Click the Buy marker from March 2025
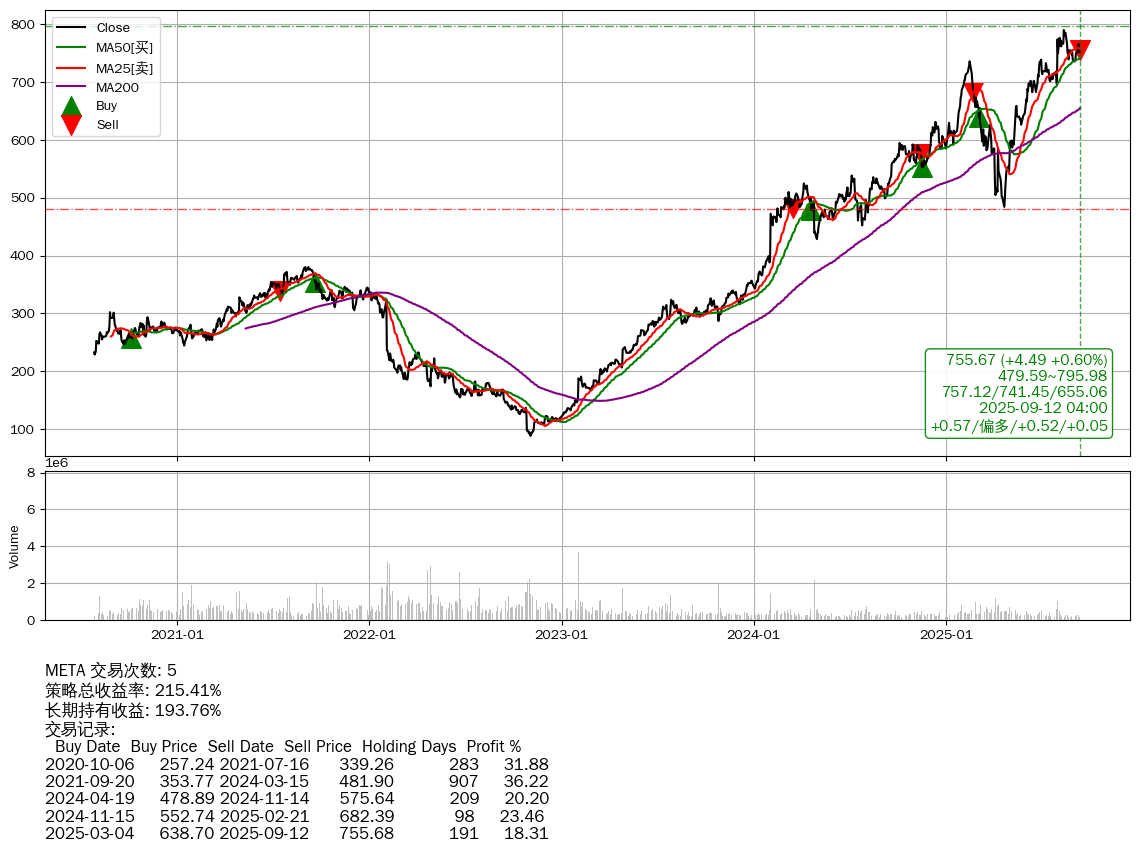The image size is (1139, 852). pyautogui.click(x=979, y=118)
